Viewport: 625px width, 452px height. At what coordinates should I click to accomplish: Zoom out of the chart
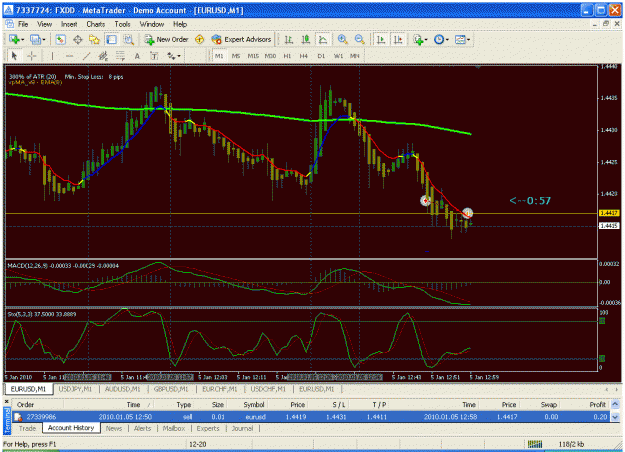(x=360, y=39)
